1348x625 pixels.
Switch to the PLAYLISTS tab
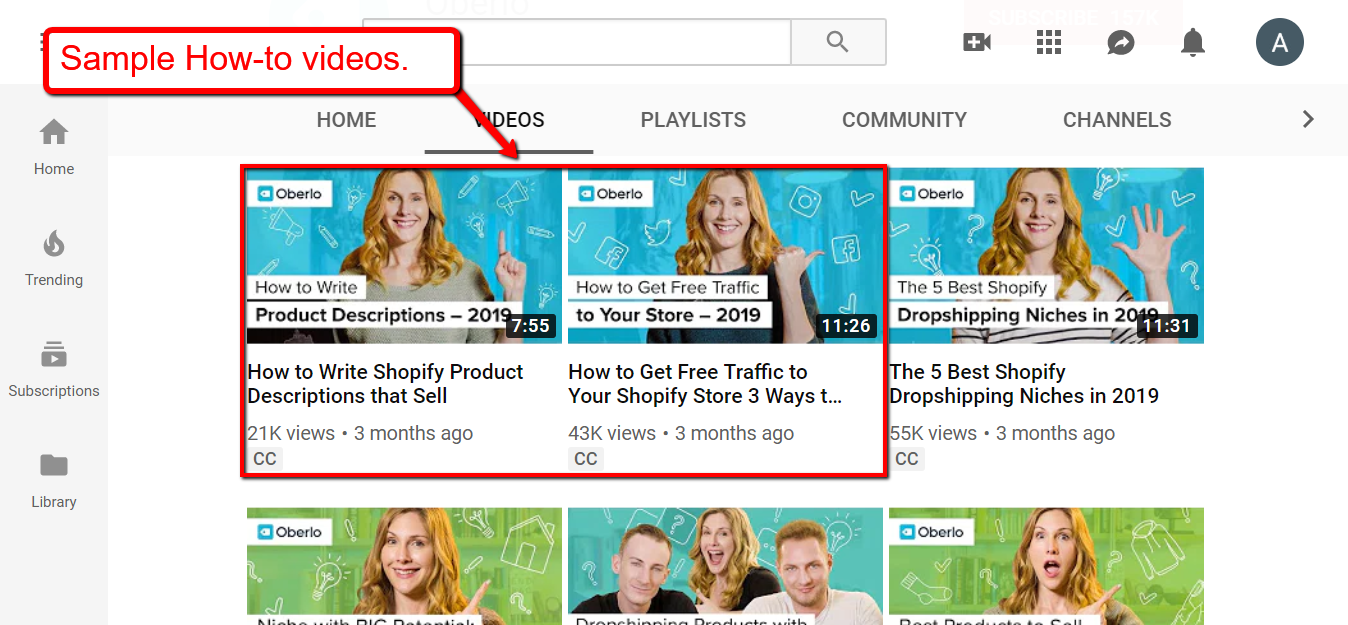[693, 120]
